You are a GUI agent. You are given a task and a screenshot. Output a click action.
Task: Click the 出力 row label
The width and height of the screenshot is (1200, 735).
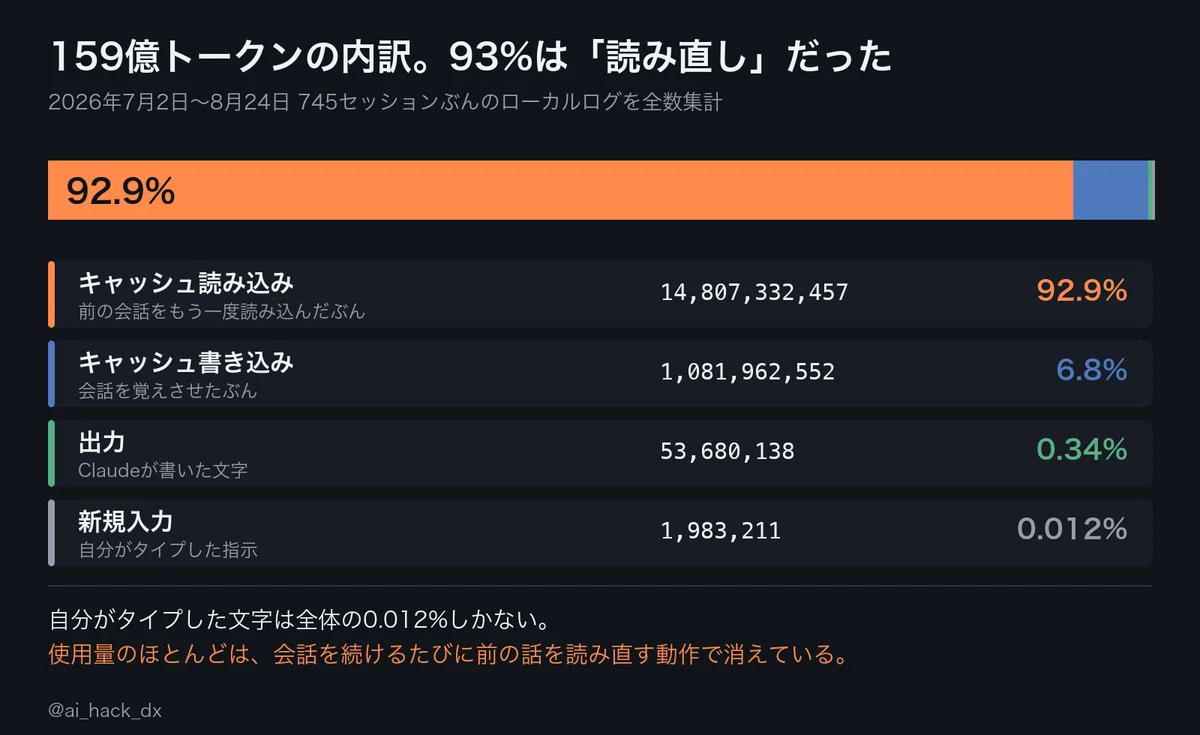pos(101,441)
